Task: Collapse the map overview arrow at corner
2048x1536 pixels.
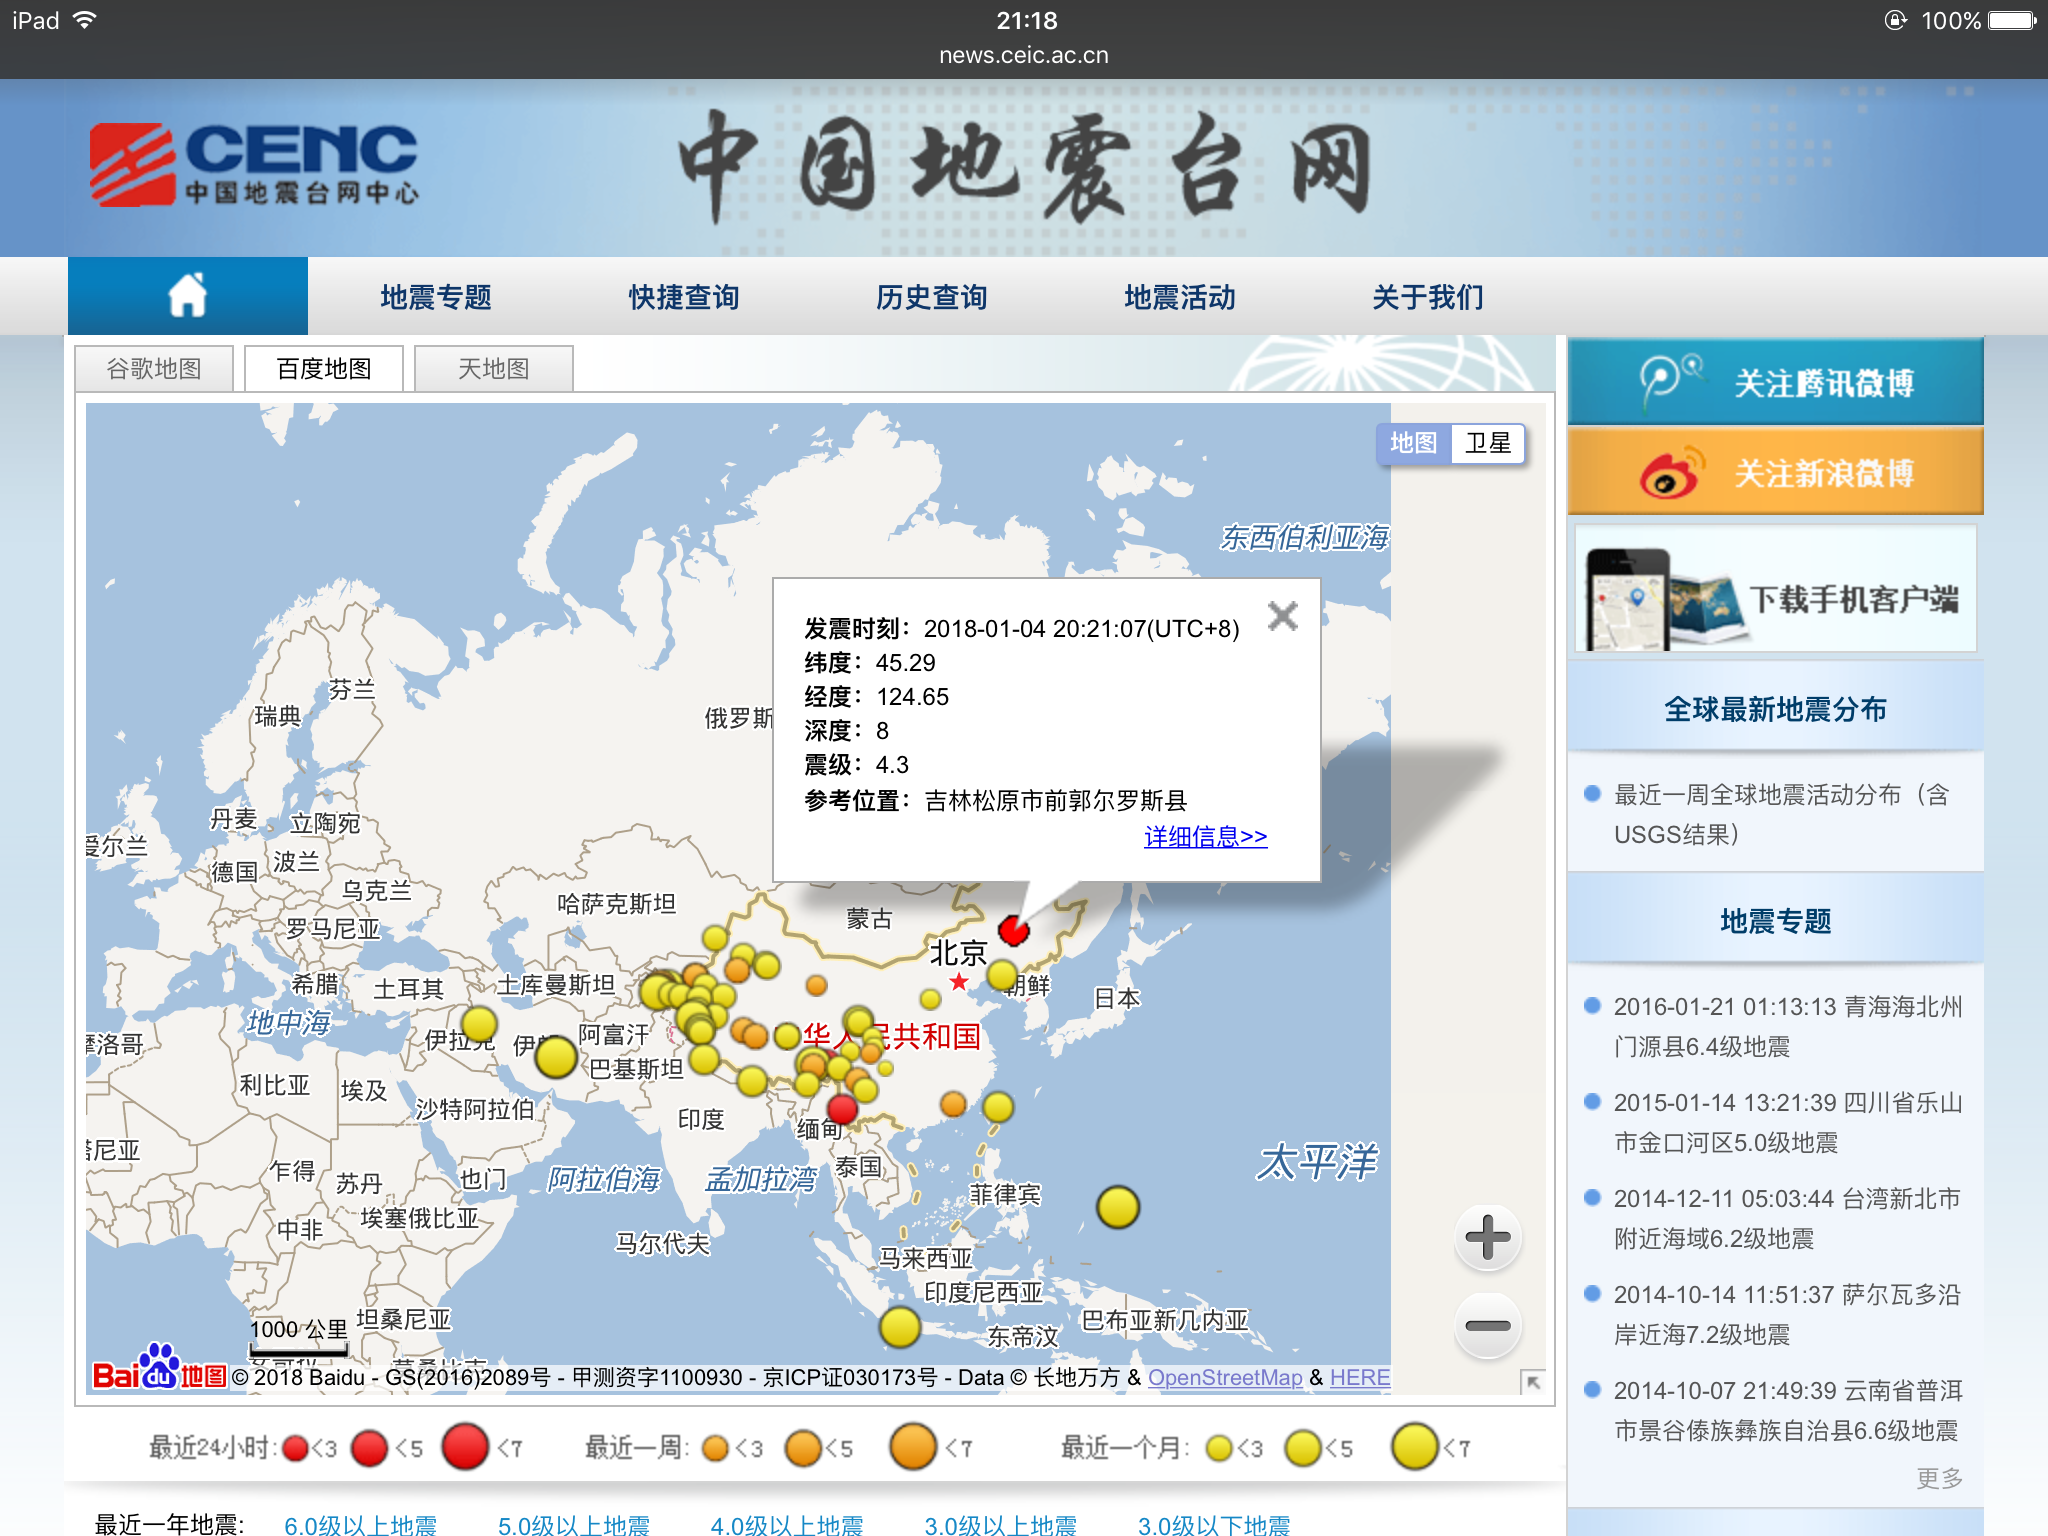Action: pos(1532,1381)
